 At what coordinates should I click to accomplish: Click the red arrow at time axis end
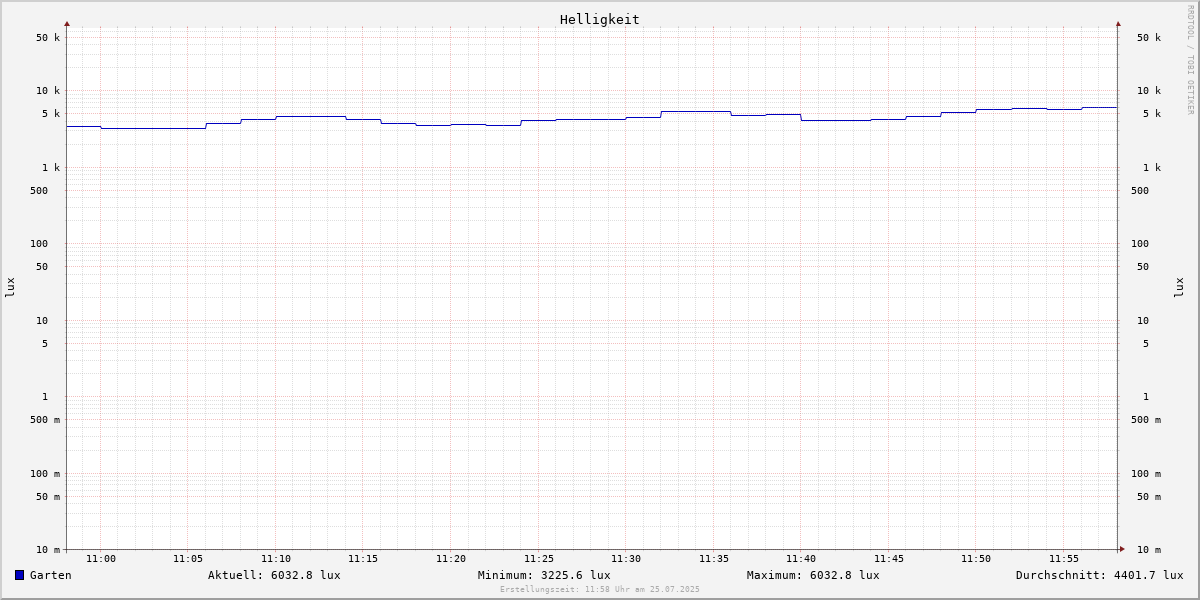pos(1122,548)
